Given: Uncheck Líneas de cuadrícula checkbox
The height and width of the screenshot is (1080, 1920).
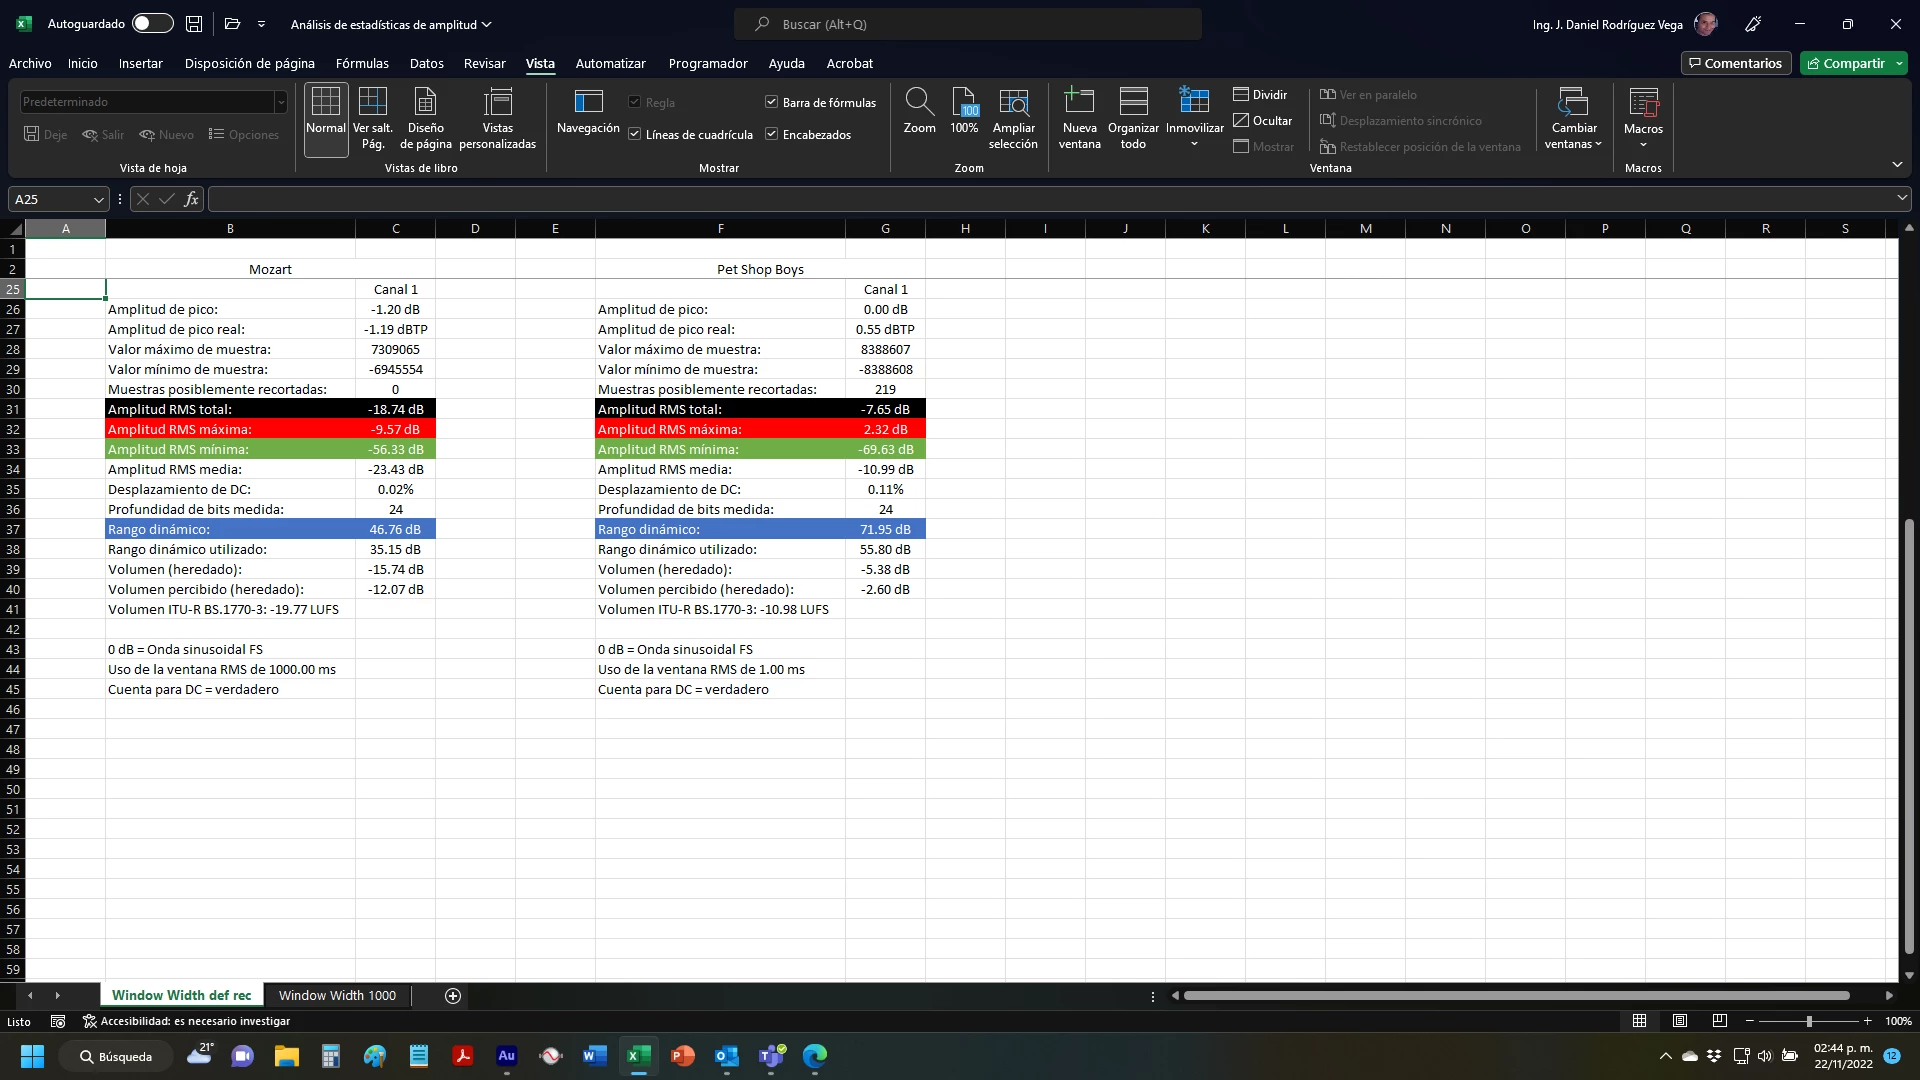Looking at the screenshot, I should (635, 134).
